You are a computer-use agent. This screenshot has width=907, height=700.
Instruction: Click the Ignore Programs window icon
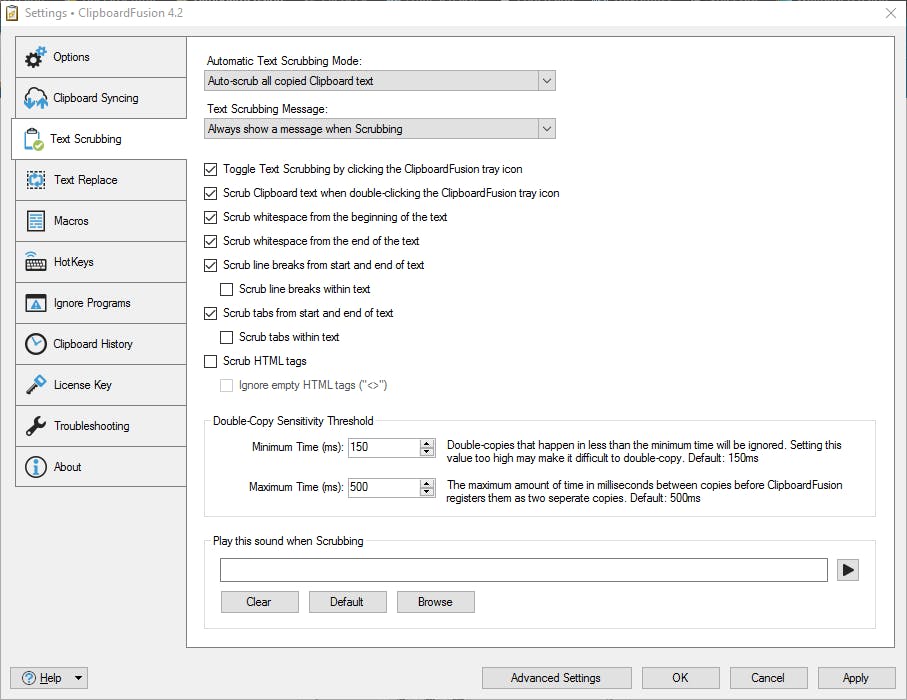36,303
